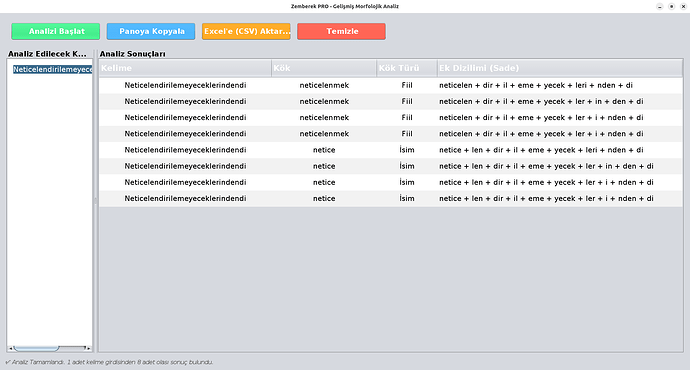Sort by the Kök column header

[324, 68]
